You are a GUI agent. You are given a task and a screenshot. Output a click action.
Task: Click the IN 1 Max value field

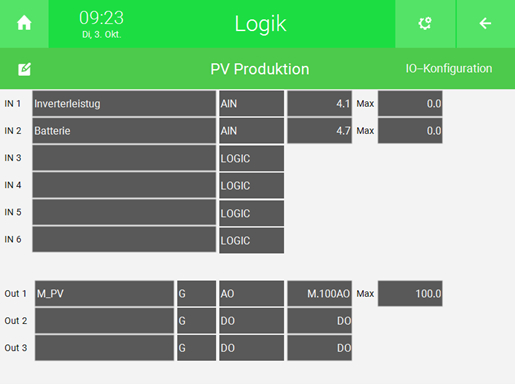(410, 103)
